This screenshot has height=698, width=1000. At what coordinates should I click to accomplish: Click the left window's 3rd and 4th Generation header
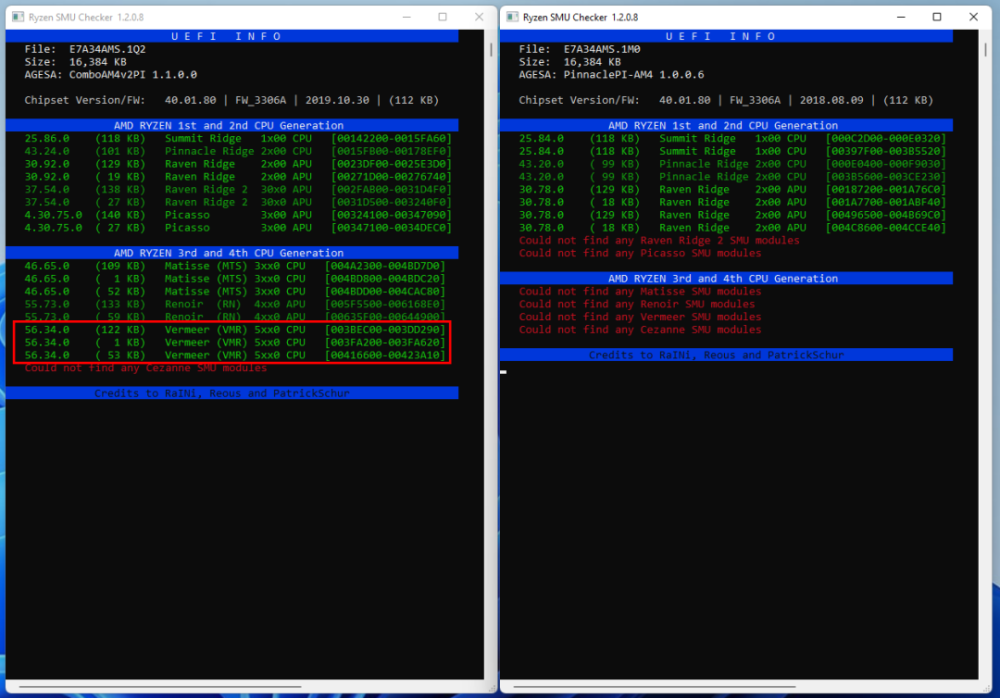point(232,253)
